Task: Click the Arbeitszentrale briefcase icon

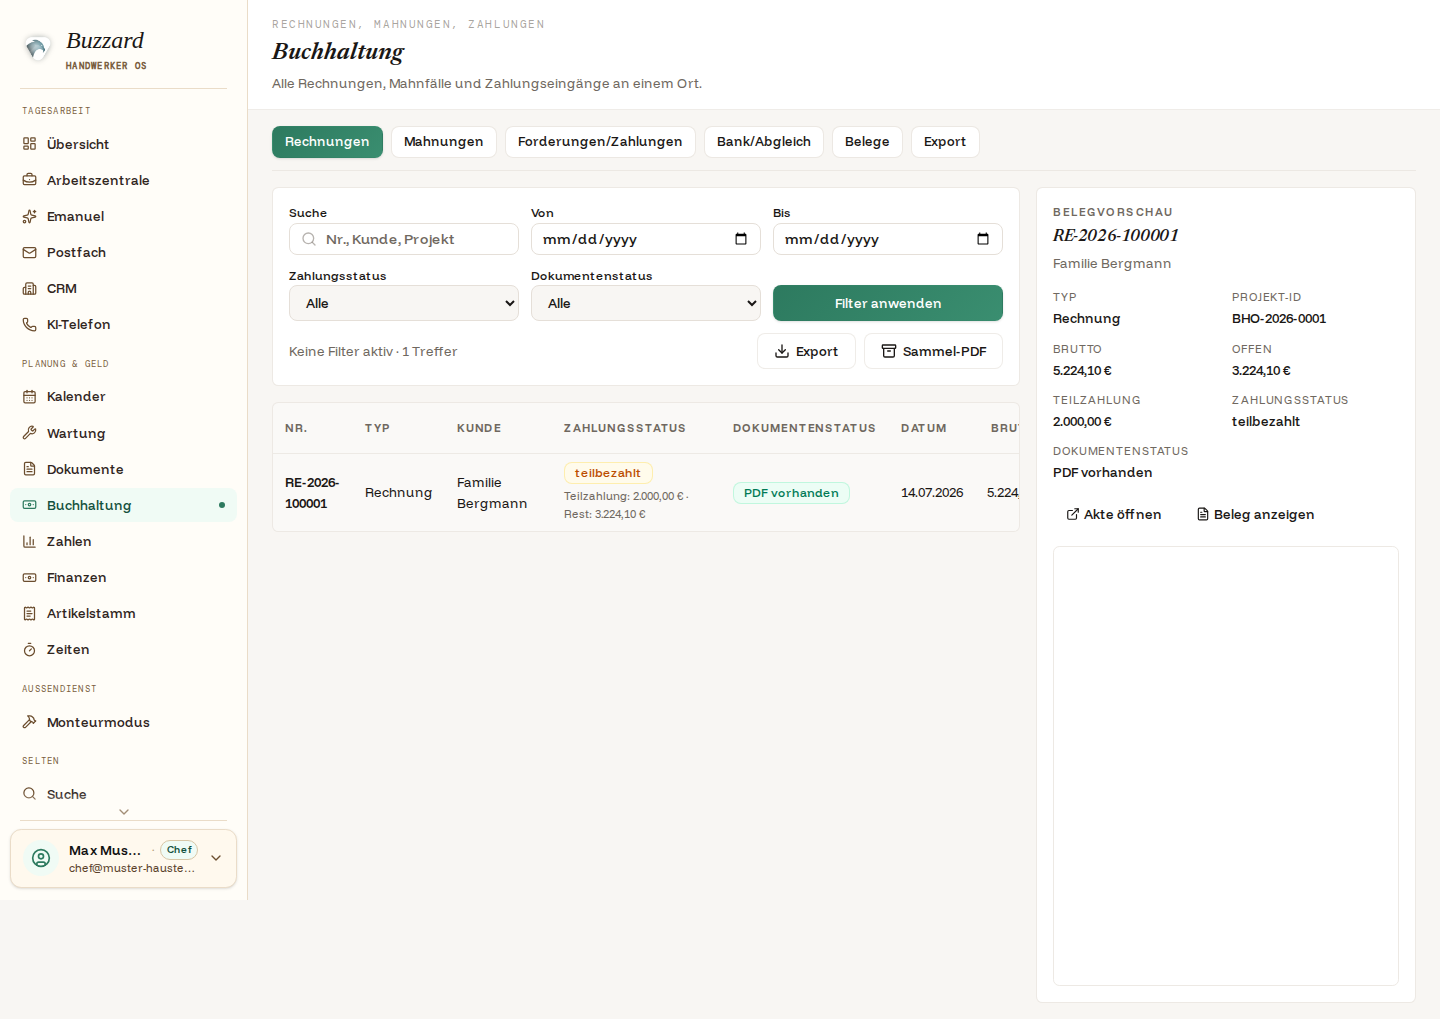Action: click(x=30, y=180)
